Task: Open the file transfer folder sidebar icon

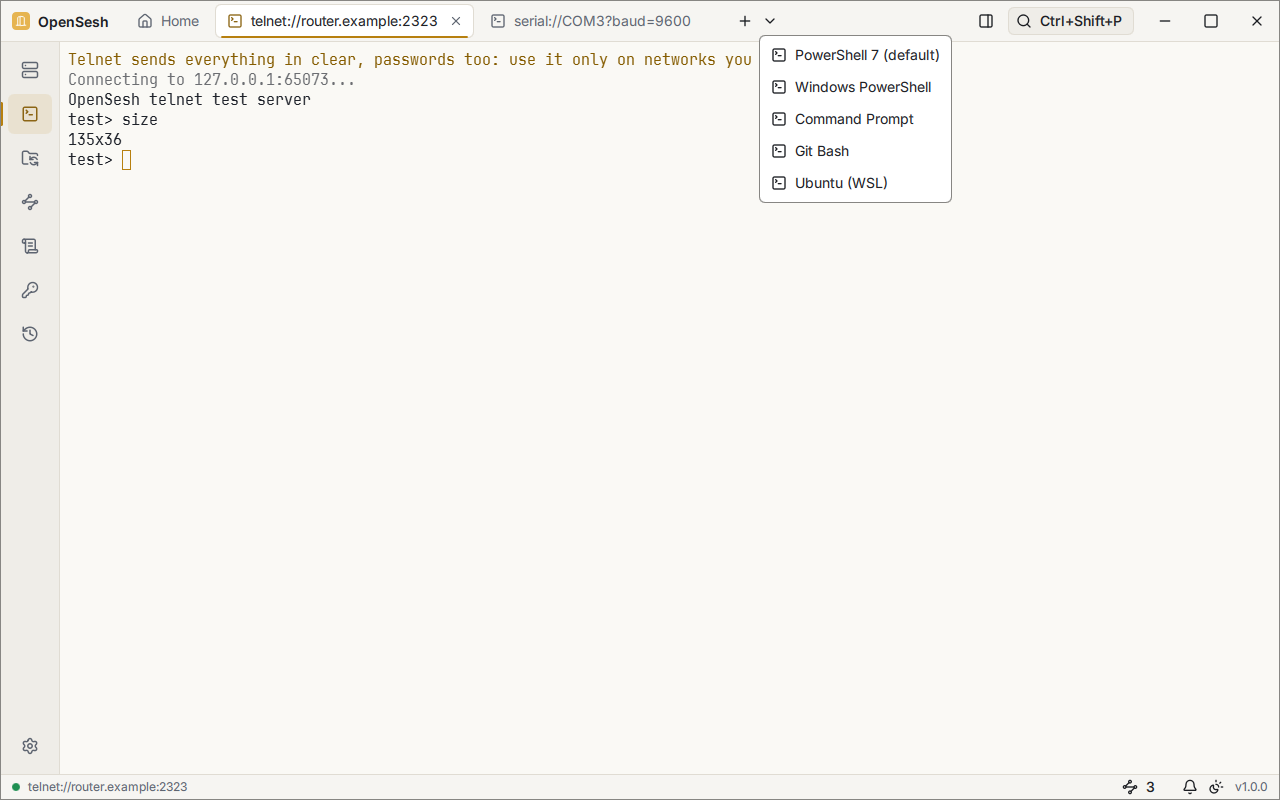Action: tap(30, 158)
